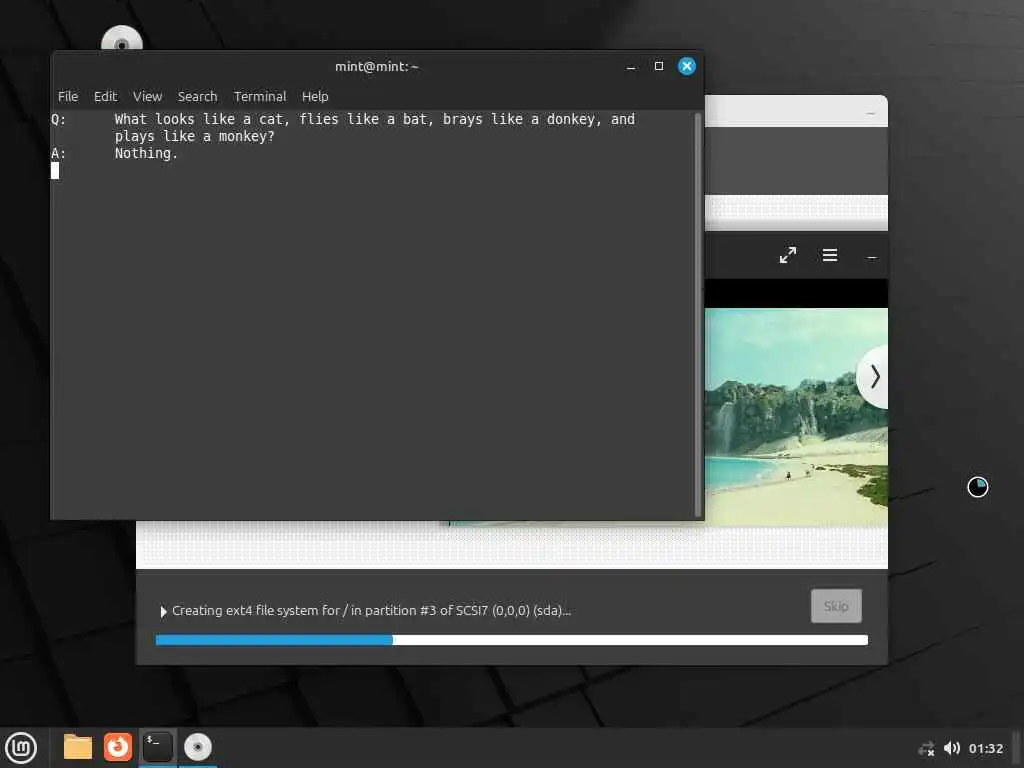Viewport: 1024px width, 768px height.
Task: Minimize the background viewer window
Action: coord(871,257)
